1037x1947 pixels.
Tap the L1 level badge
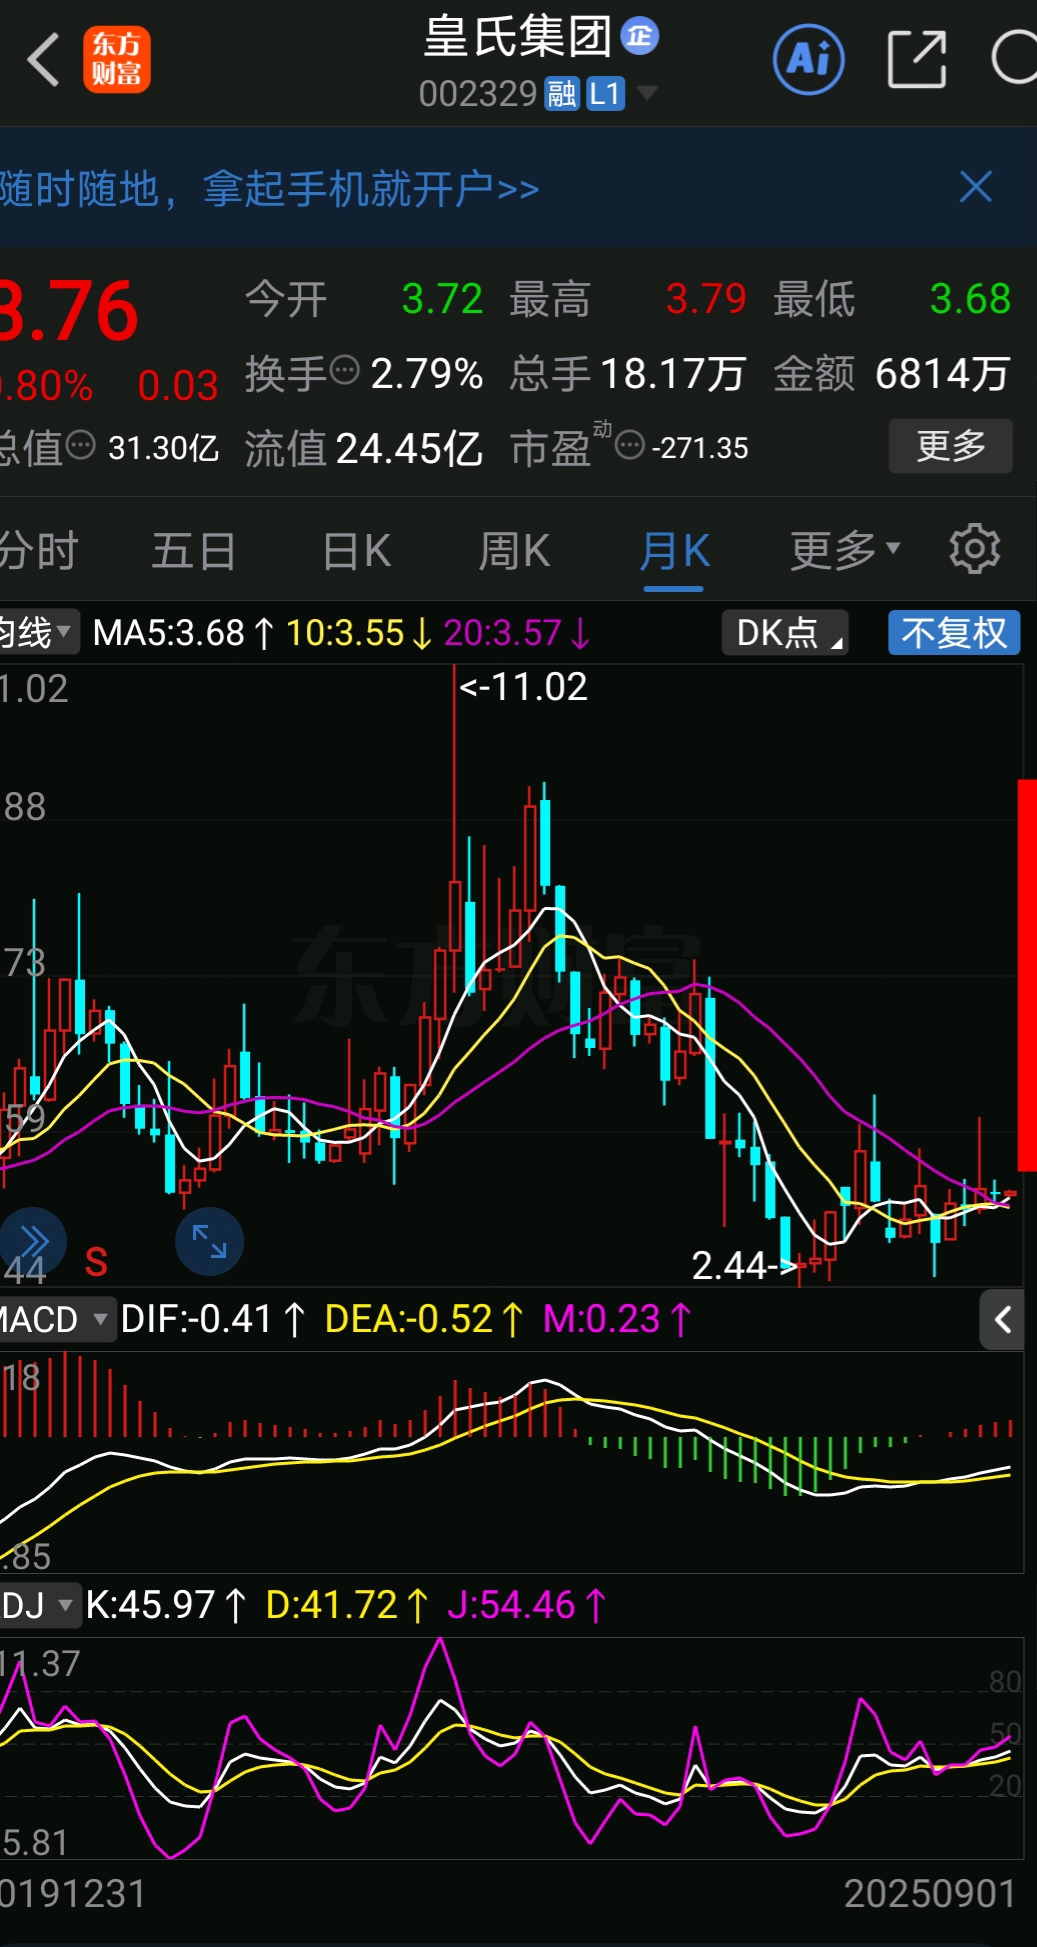click(605, 94)
